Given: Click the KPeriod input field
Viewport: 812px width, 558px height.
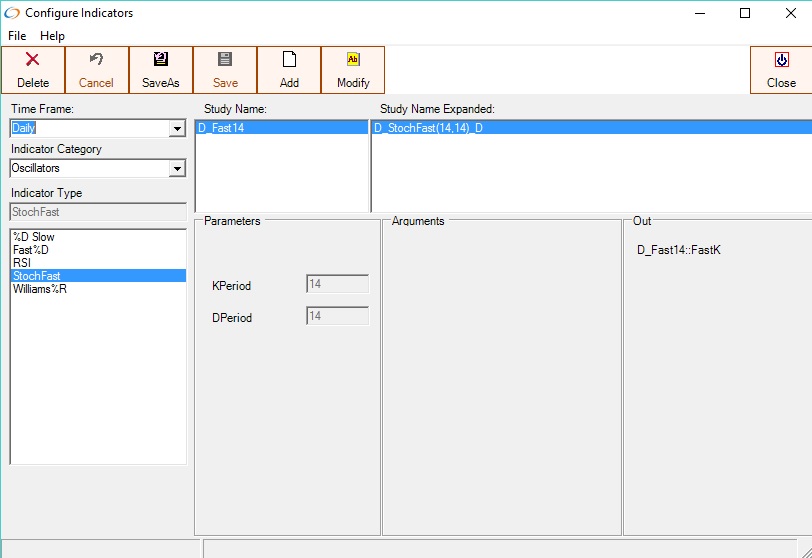Looking at the screenshot, I should (x=337, y=285).
